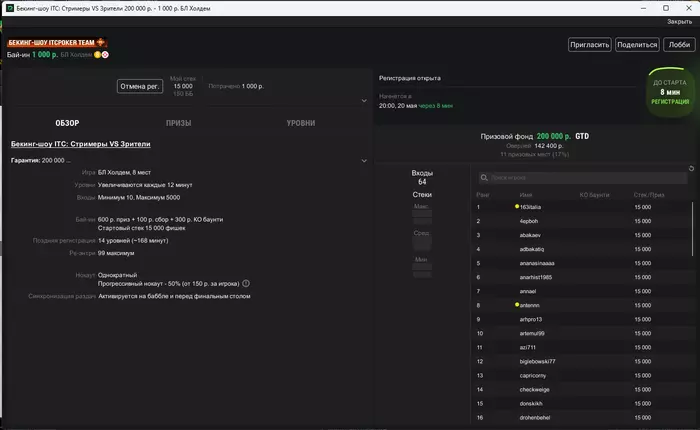The width and height of the screenshot is (700, 430).
Task: Select player row donskikh
Action: point(581,404)
